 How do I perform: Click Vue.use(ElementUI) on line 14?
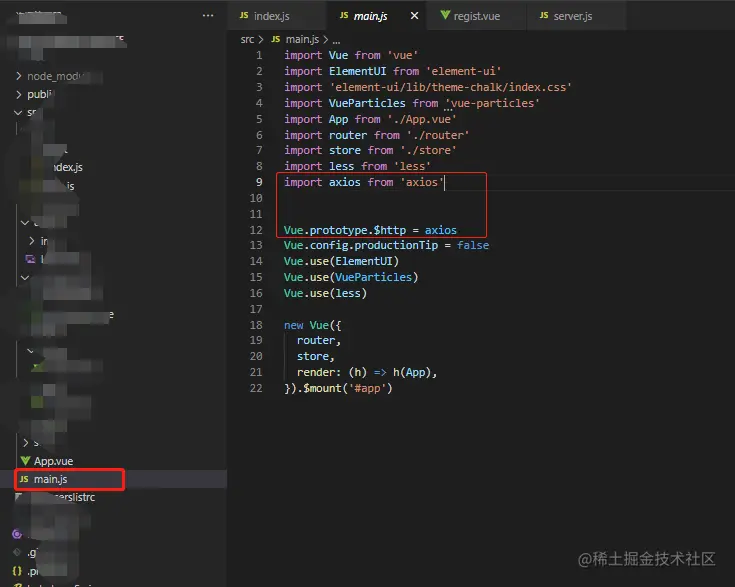341,261
